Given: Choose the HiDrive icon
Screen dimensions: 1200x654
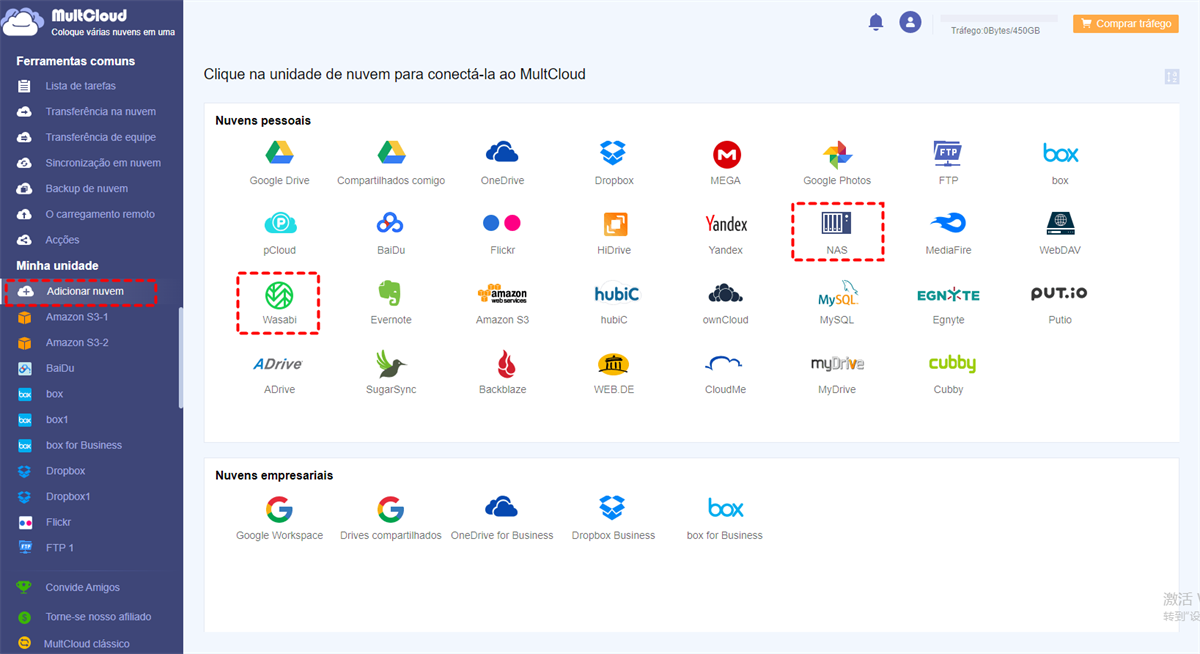Looking at the screenshot, I should pyautogui.click(x=614, y=223).
